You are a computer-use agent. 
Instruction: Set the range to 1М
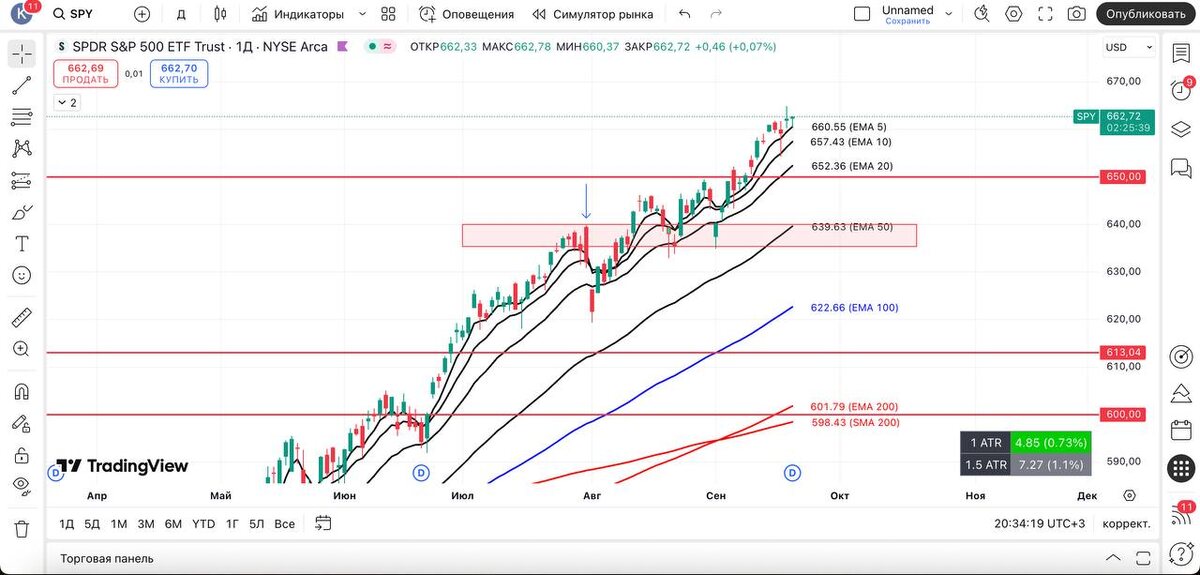pos(119,523)
